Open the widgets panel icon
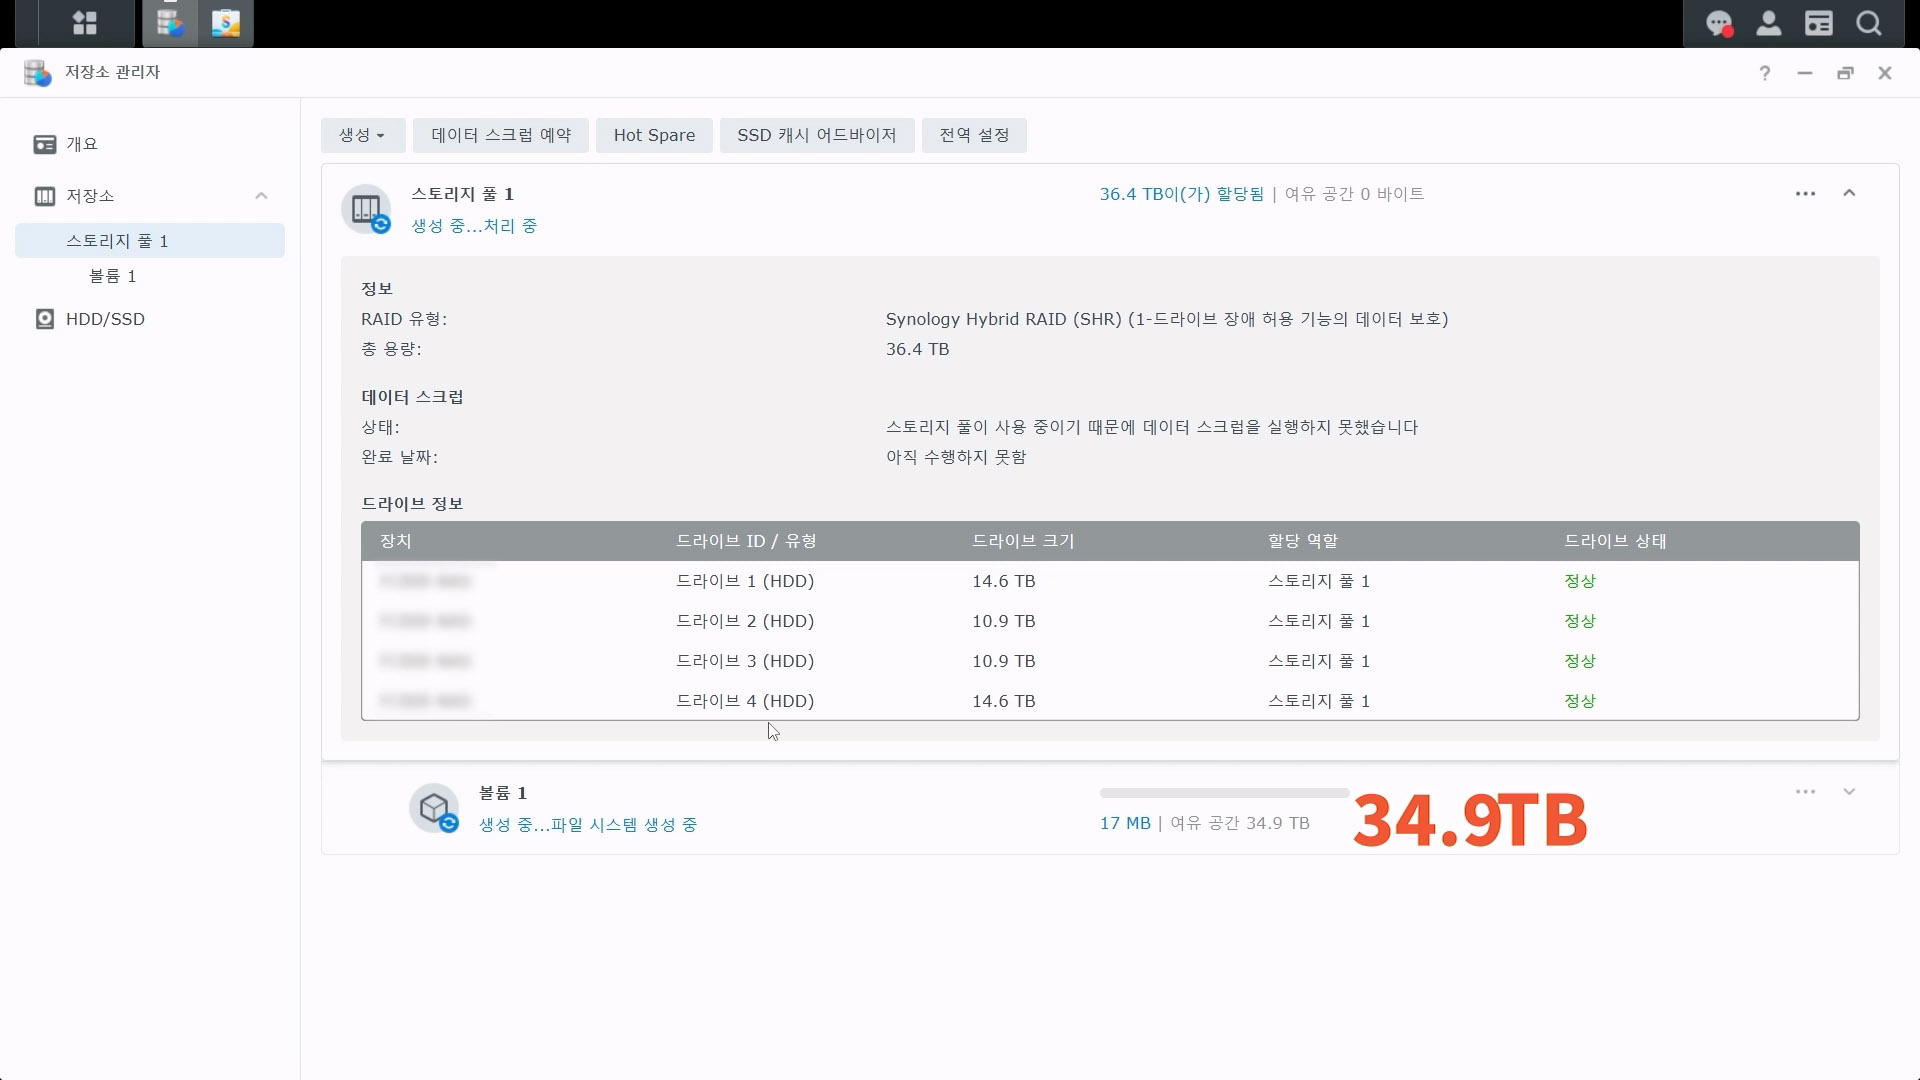The image size is (1920, 1080). [x=1818, y=23]
